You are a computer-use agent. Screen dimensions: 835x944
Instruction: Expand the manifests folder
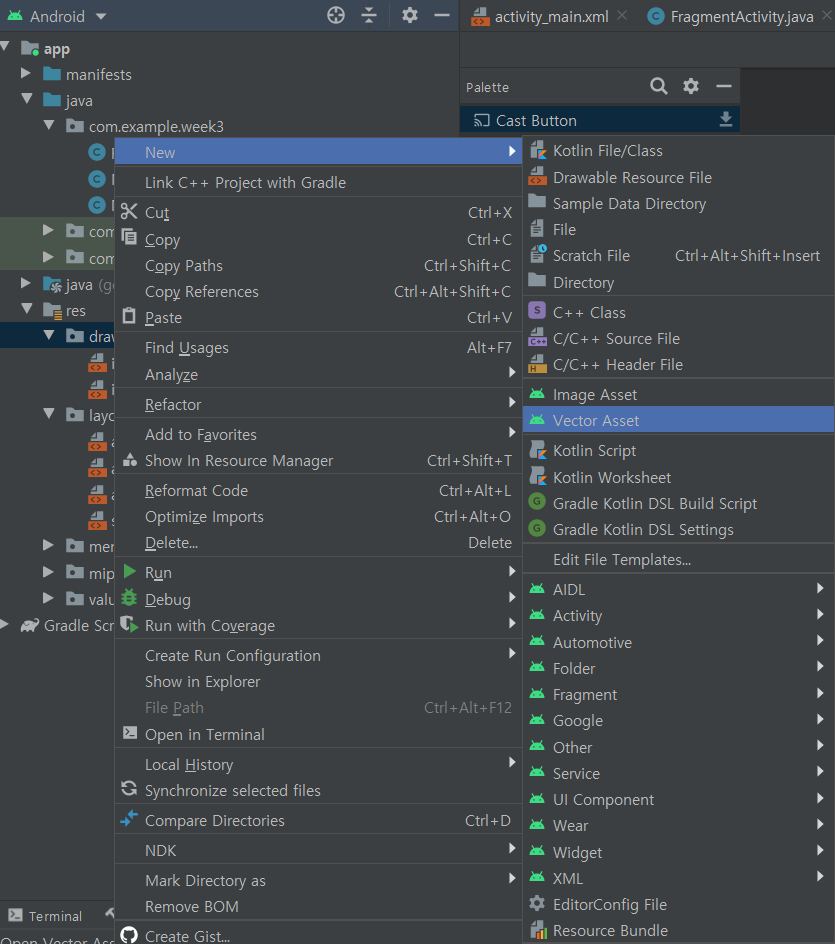coord(25,73)
